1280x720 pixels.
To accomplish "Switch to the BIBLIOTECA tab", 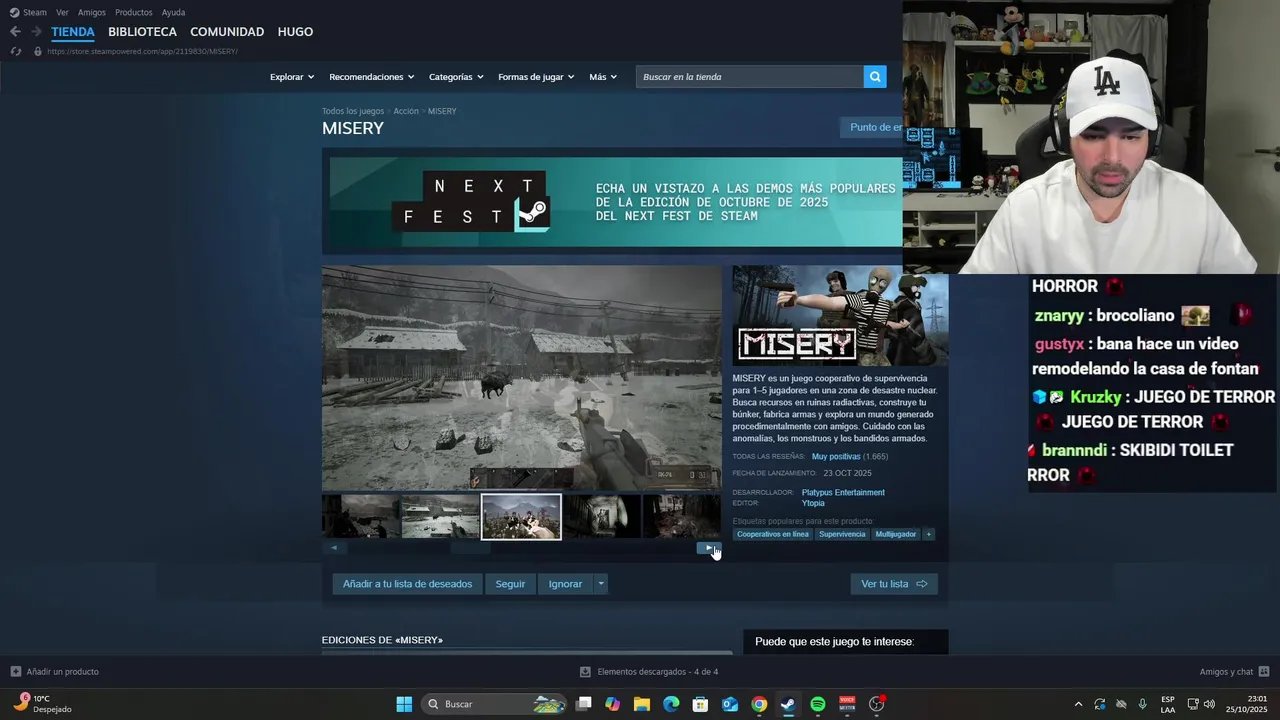I will [x=142, y=32].
